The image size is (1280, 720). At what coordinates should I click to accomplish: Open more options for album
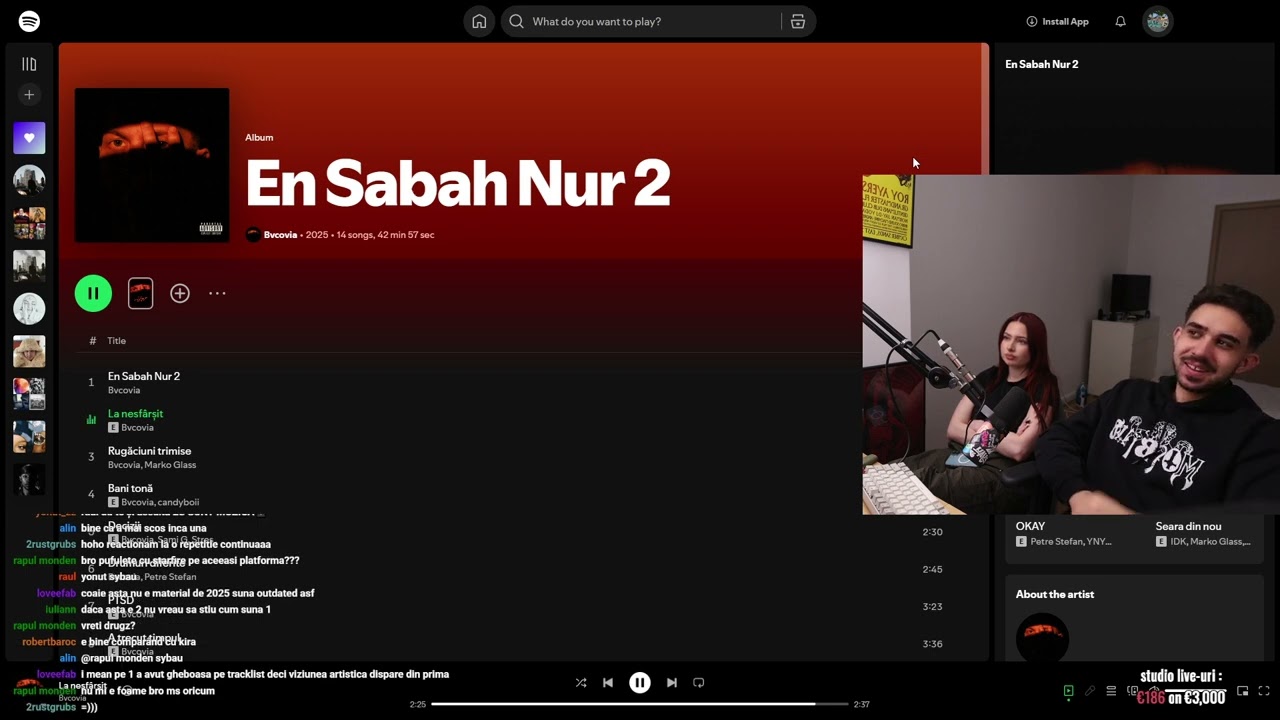pyautogui.click(x=217, y=293)
